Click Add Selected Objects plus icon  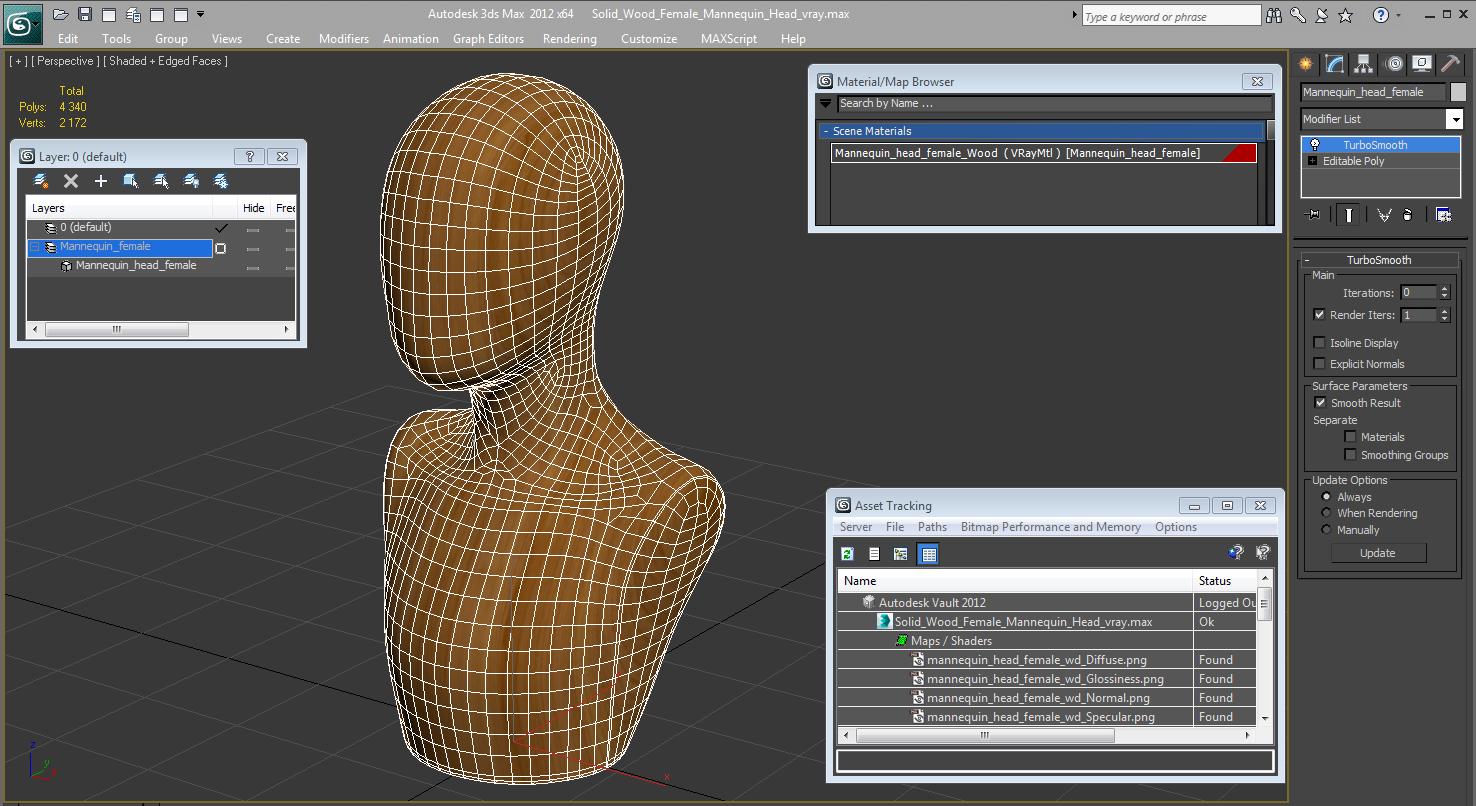click(101, 181)
